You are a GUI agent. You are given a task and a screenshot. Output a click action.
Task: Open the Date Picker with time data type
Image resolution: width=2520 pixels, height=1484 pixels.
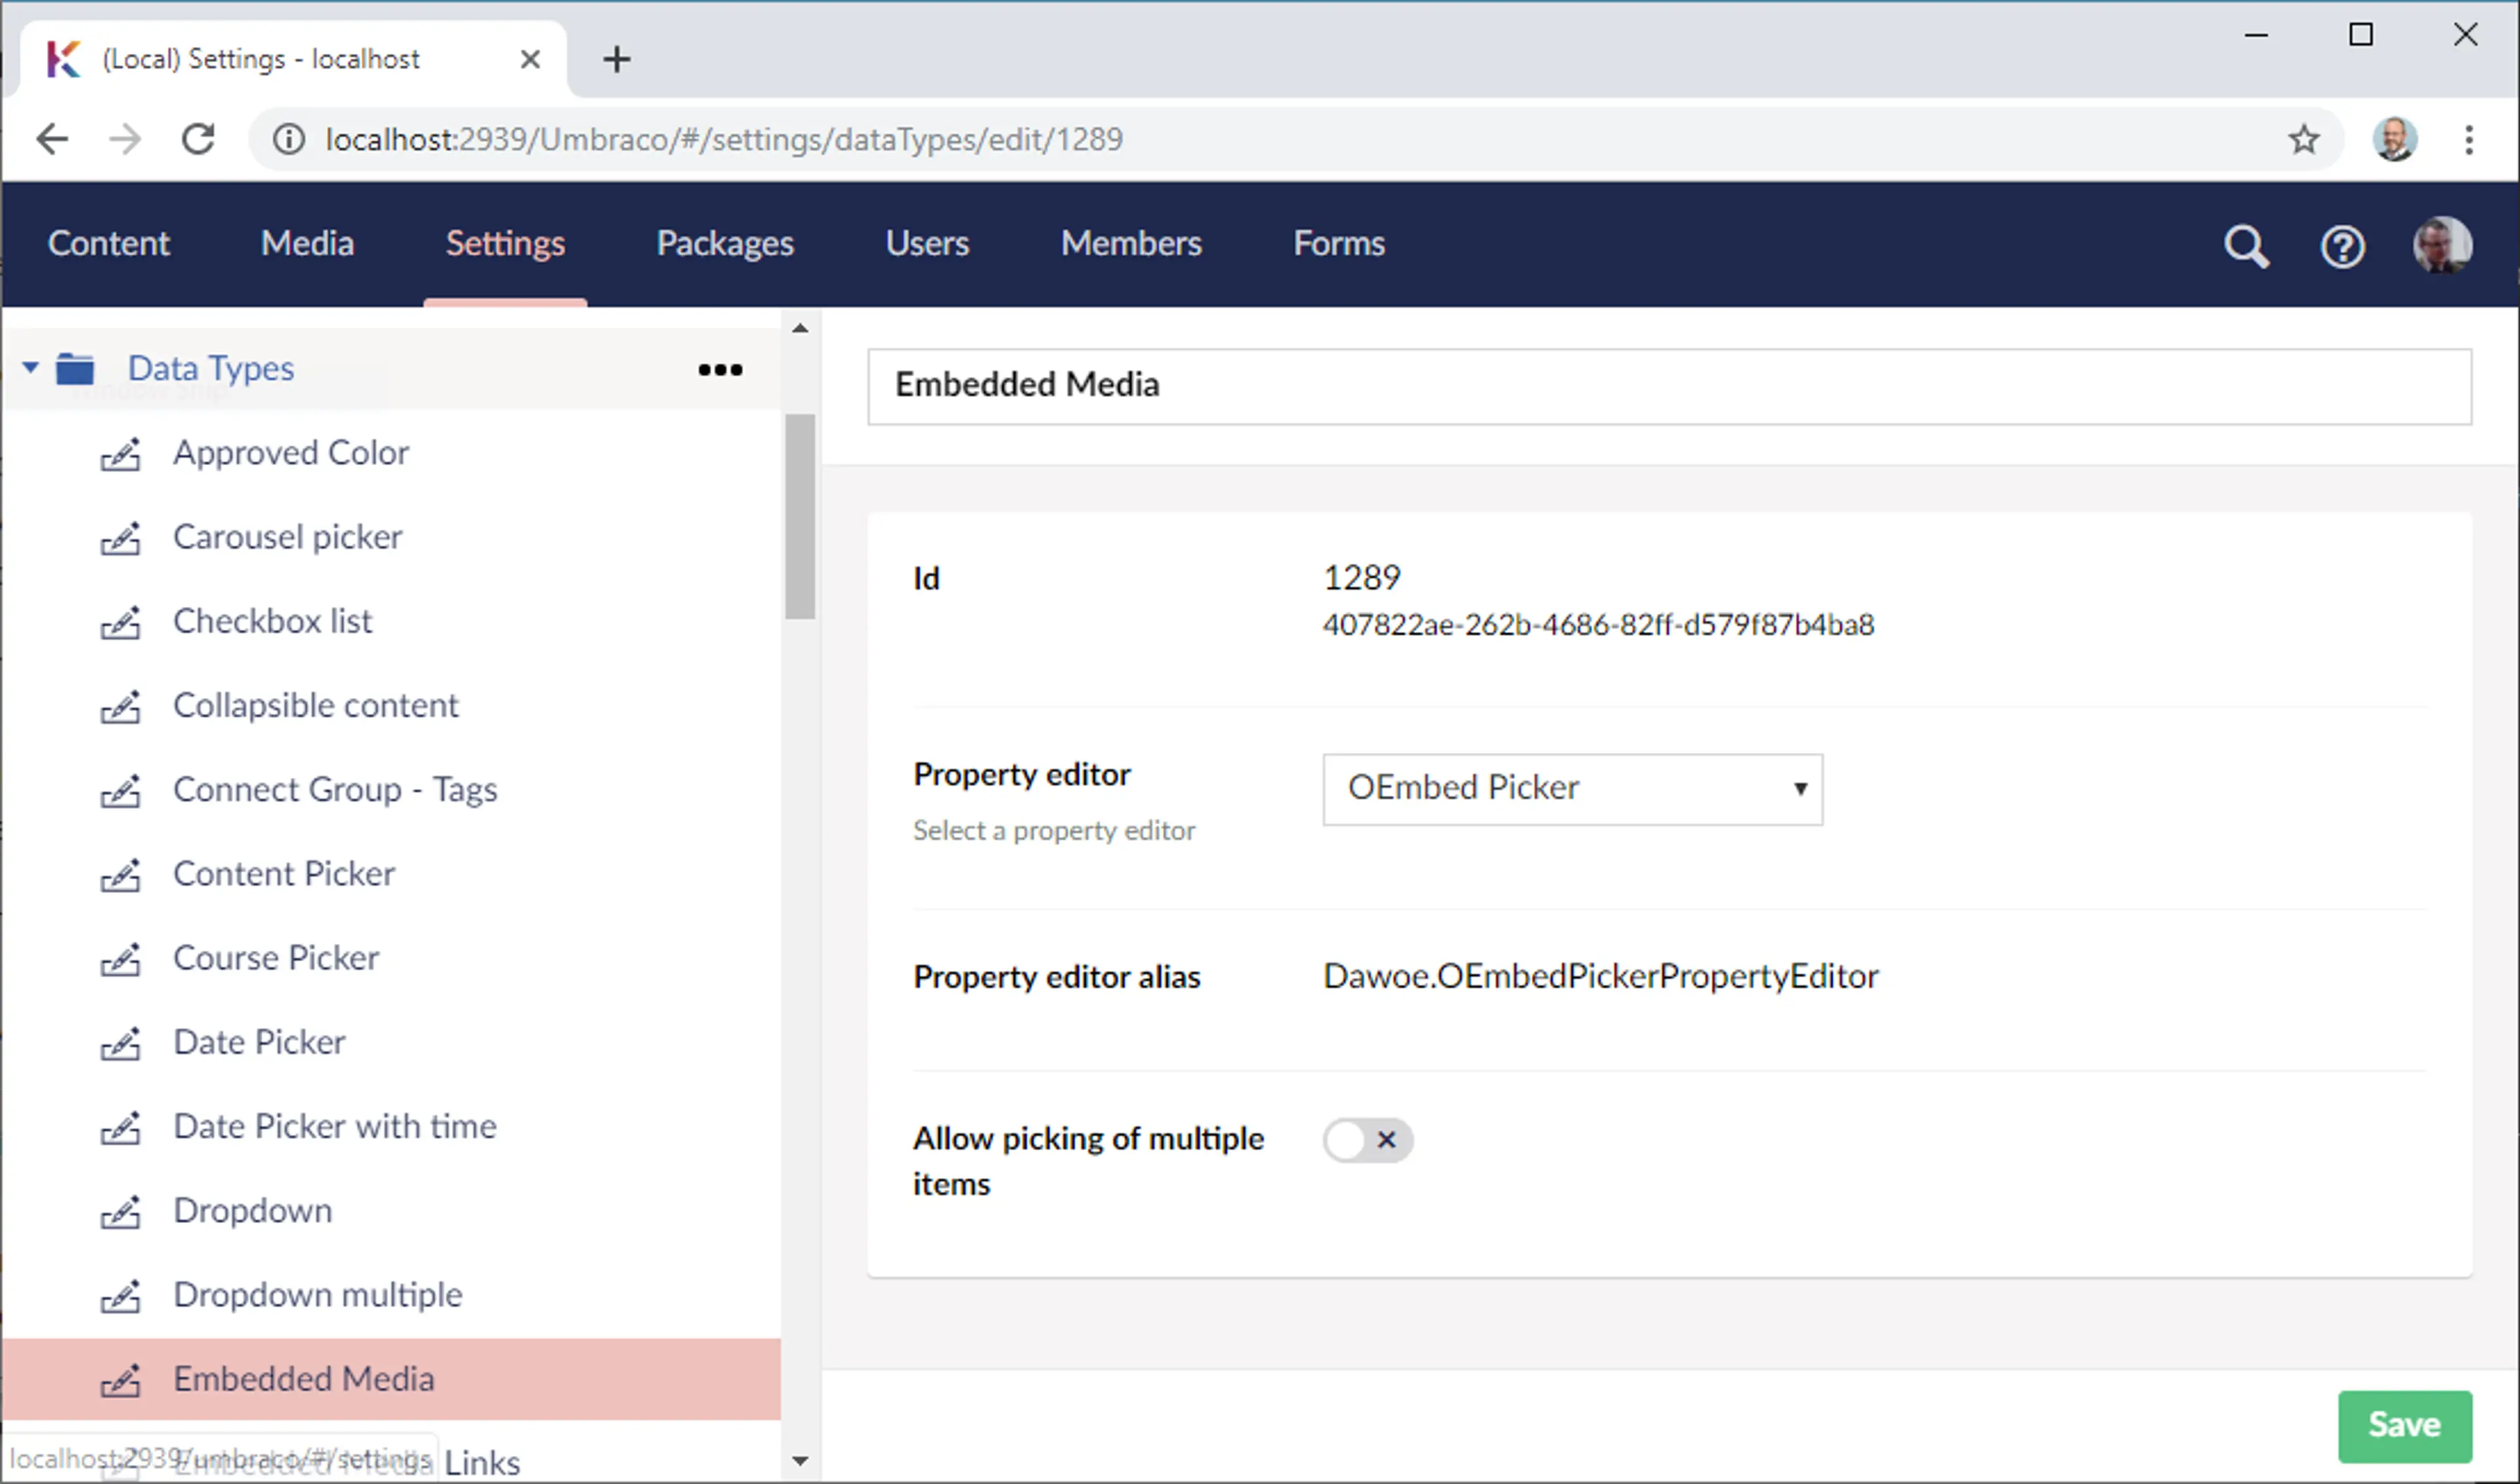[x=334, y=1126]
